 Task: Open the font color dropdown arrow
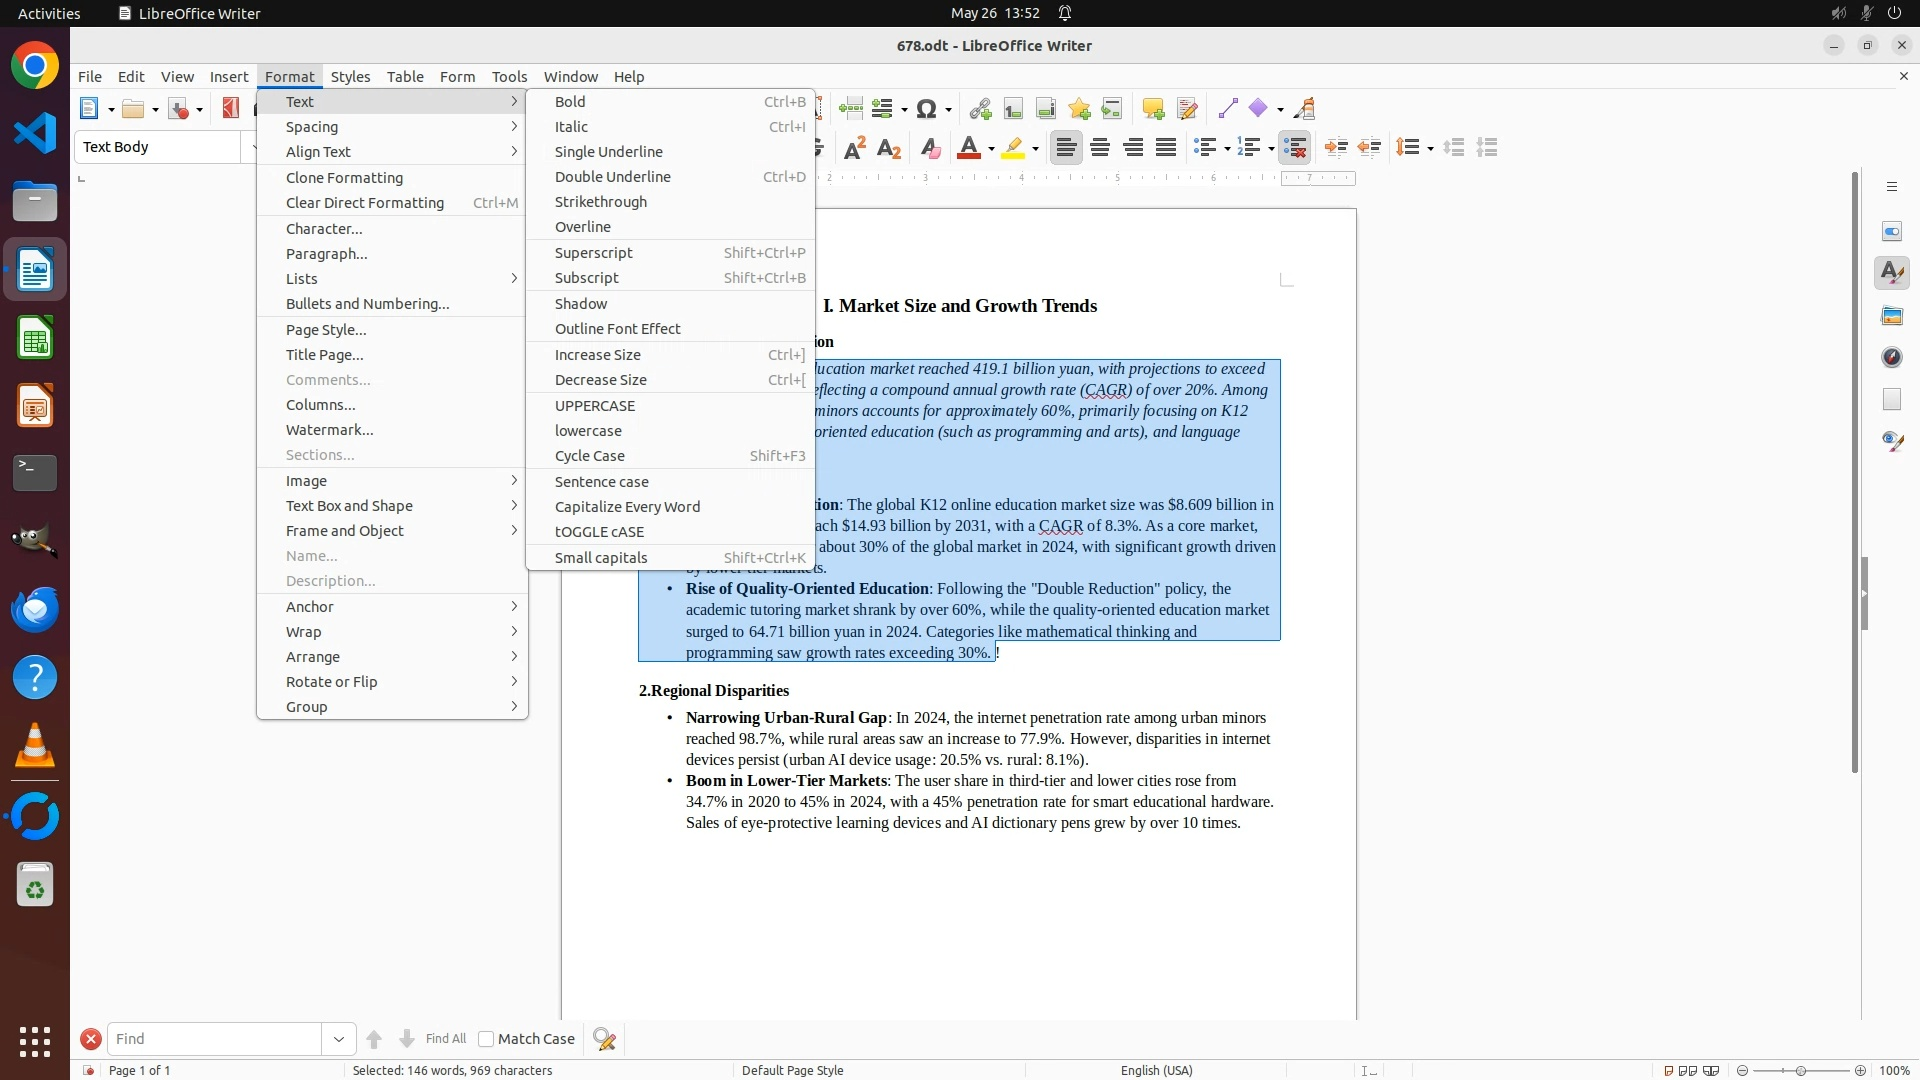(991, 149)
